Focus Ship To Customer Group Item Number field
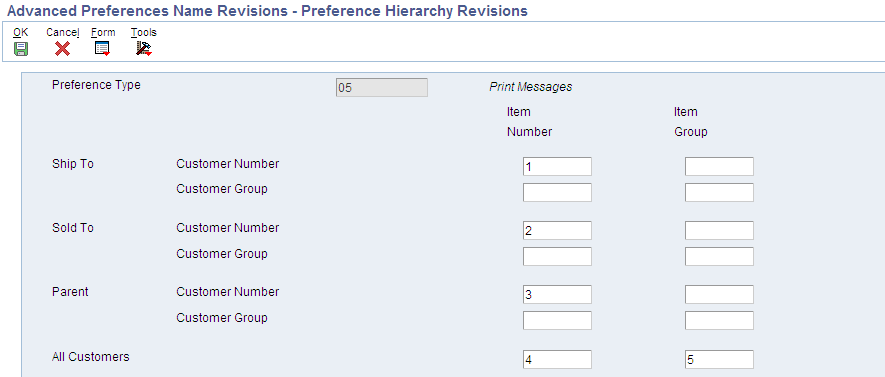 [558, 192]
